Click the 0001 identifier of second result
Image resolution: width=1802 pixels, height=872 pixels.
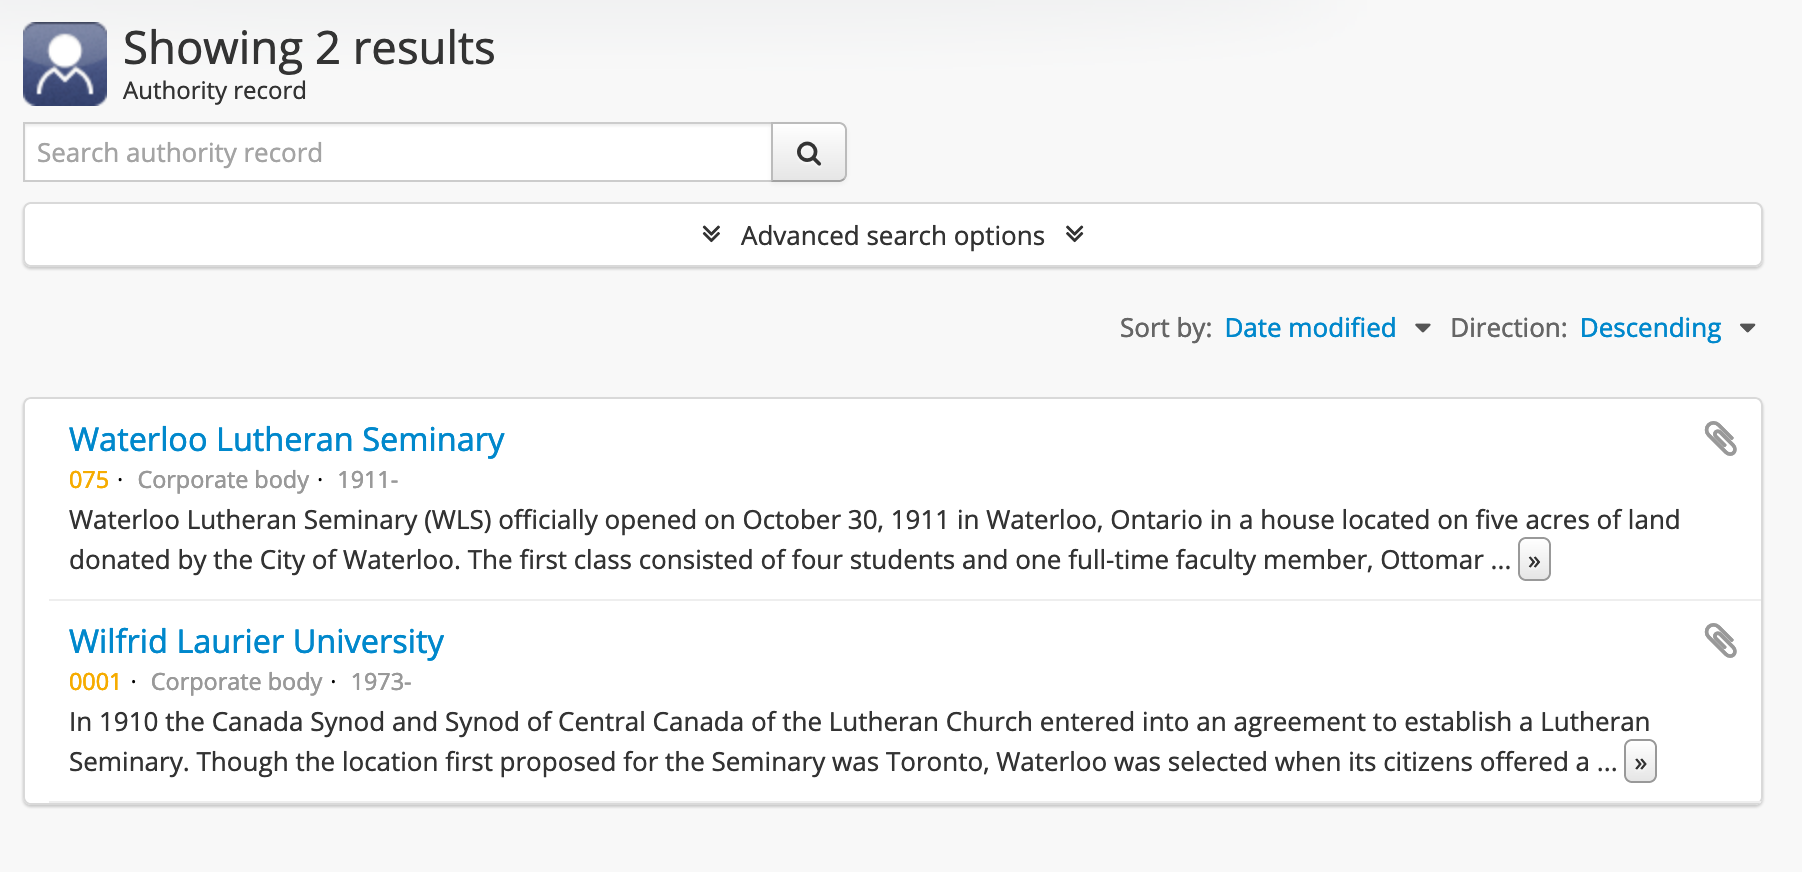[x=94, y=682]
